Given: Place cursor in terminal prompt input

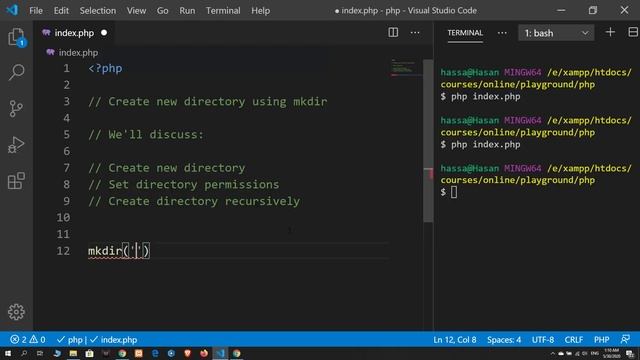Looking at the screenshot, I should point(454,192).
